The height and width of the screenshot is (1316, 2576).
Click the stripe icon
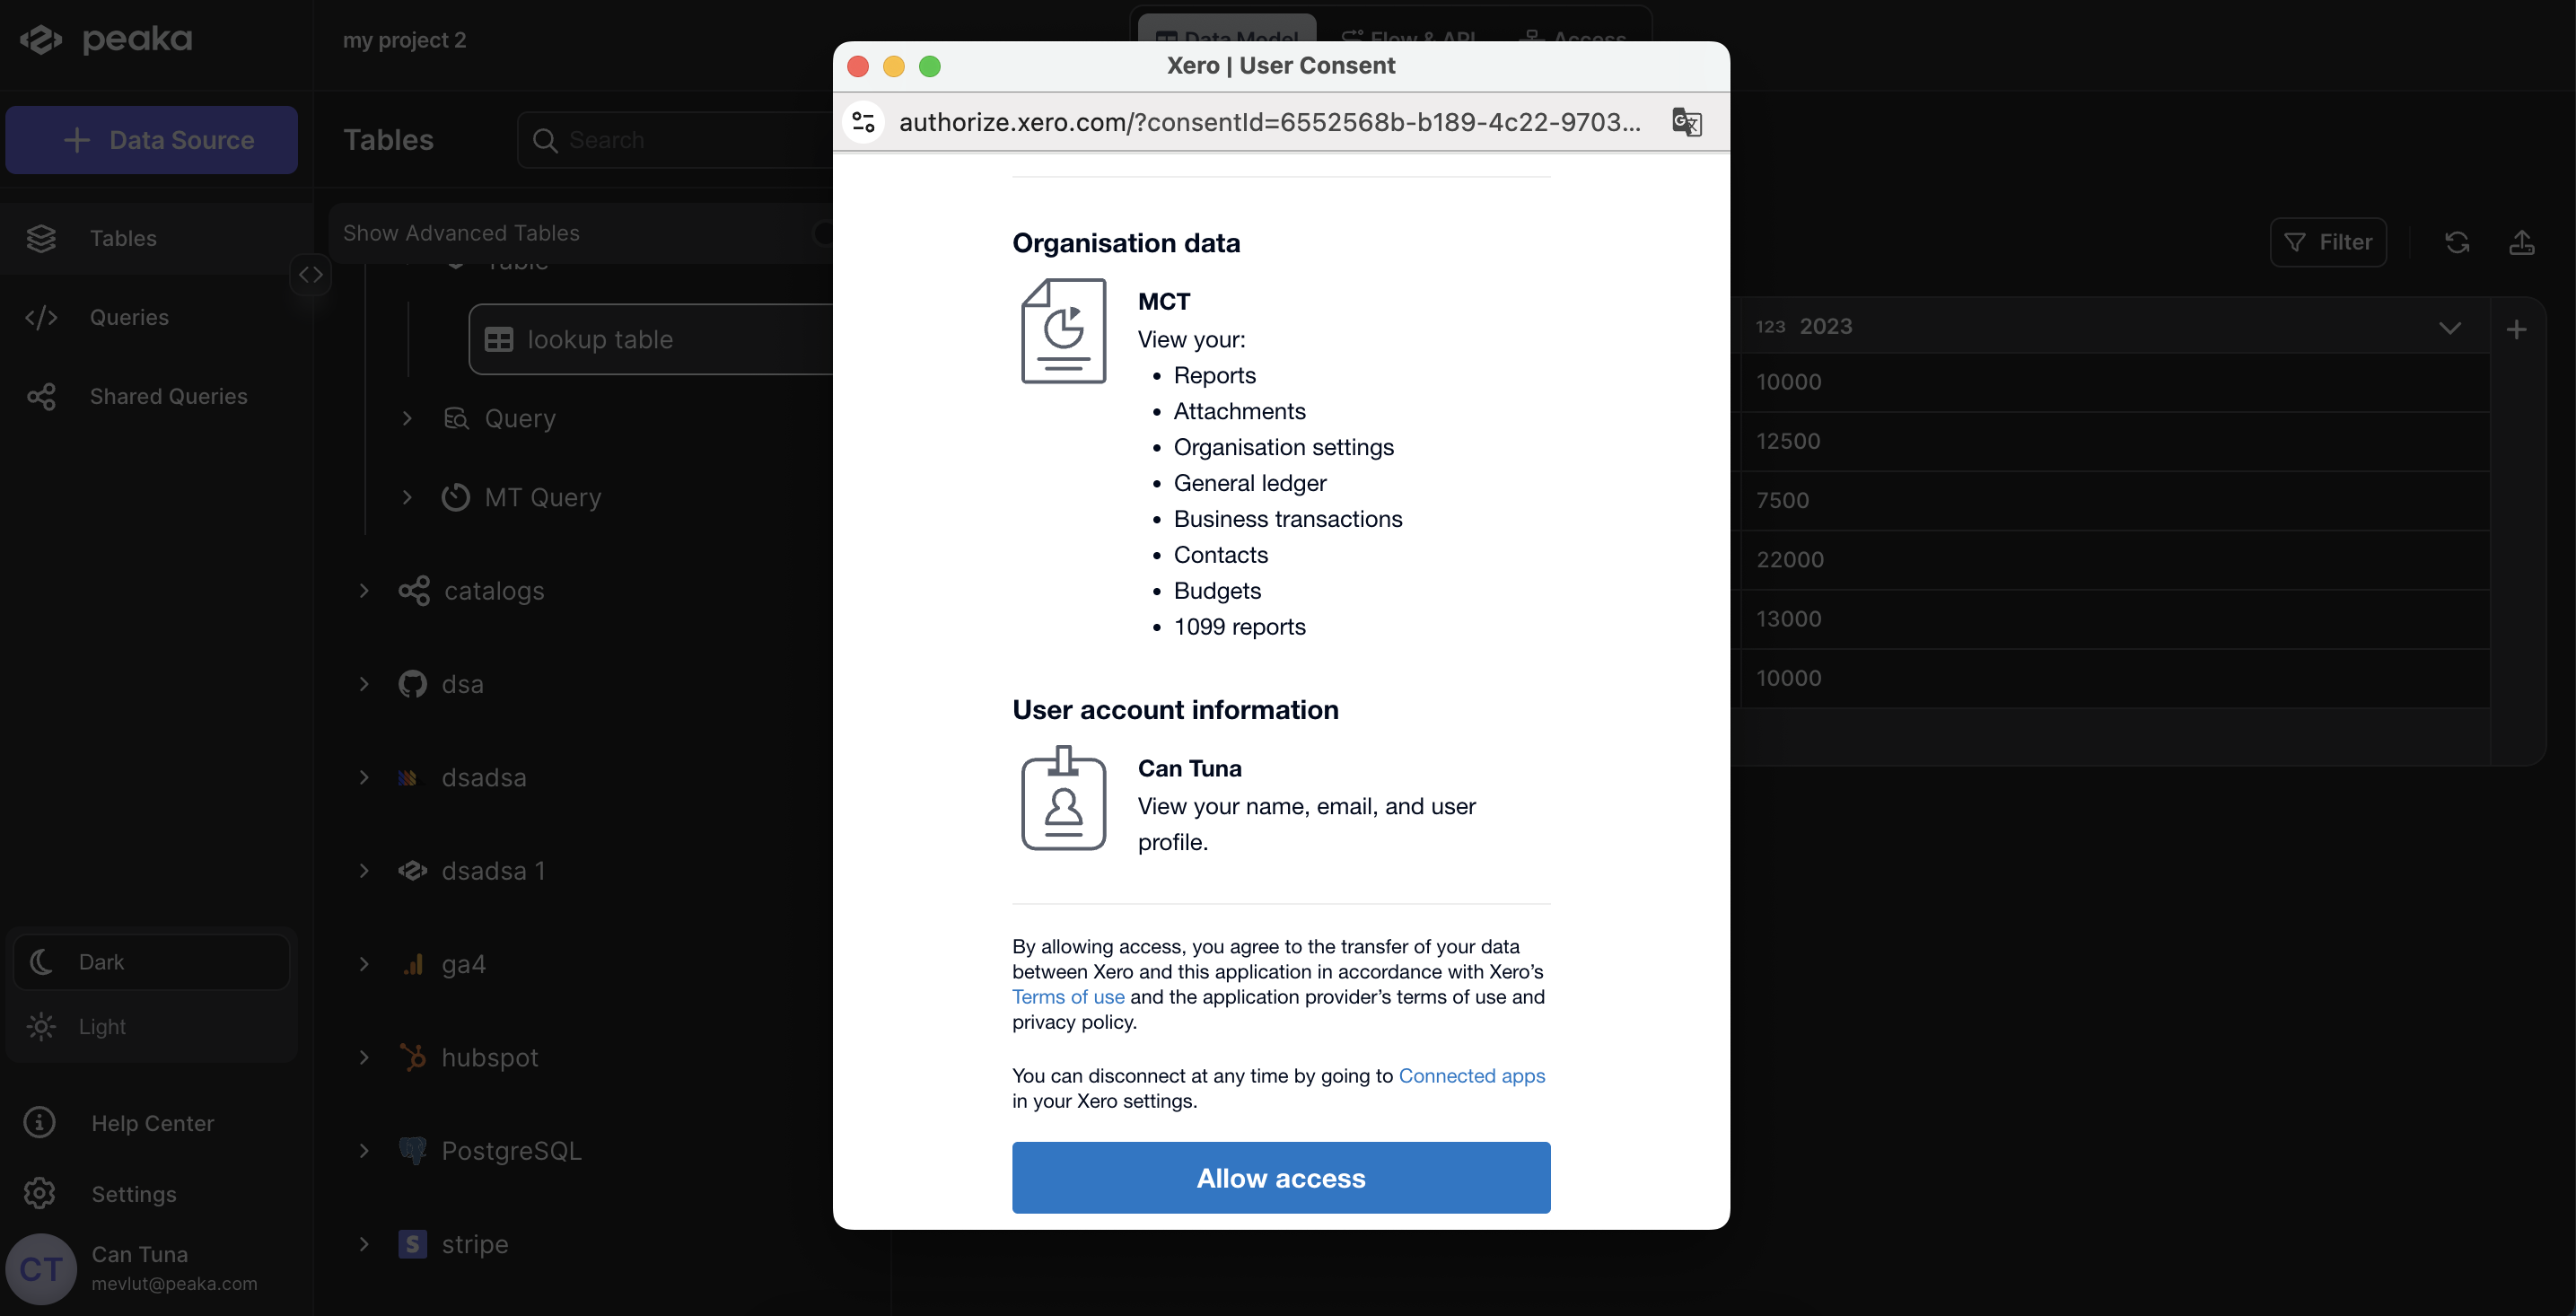[x=412, y=1243]
